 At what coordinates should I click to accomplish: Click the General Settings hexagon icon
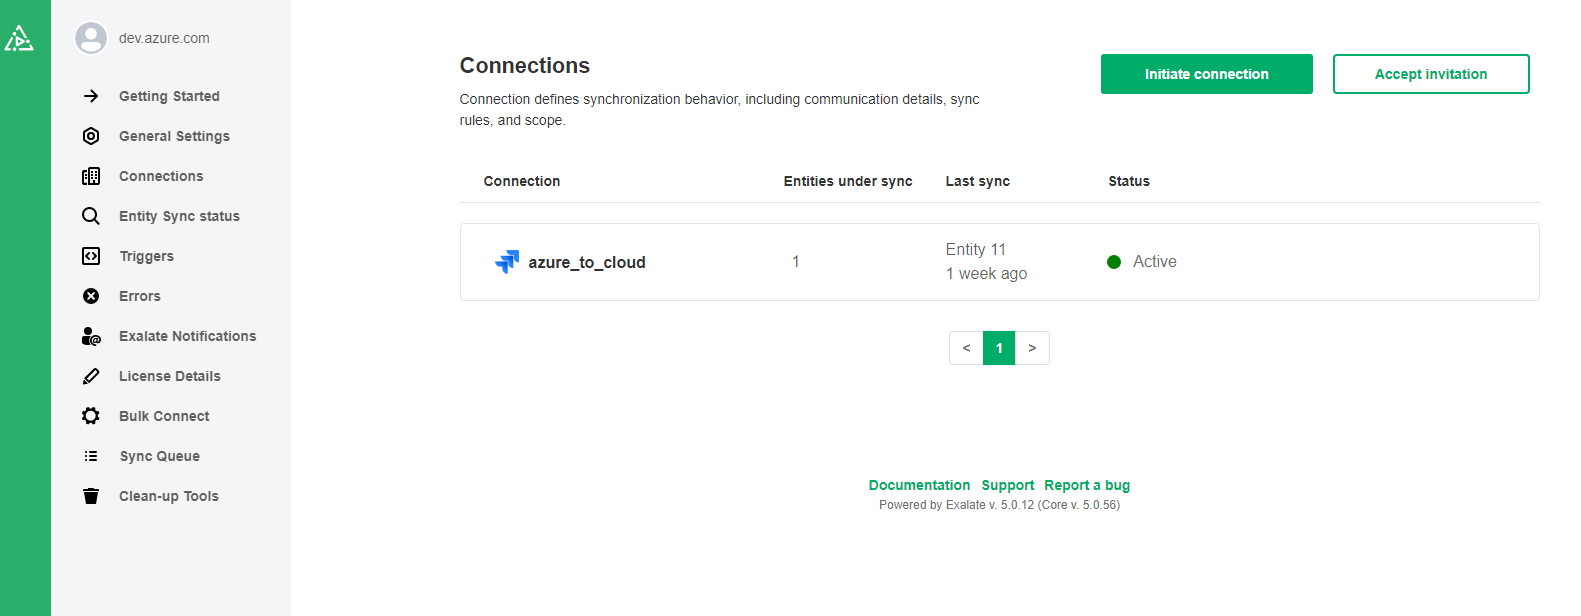click(91, 136)
